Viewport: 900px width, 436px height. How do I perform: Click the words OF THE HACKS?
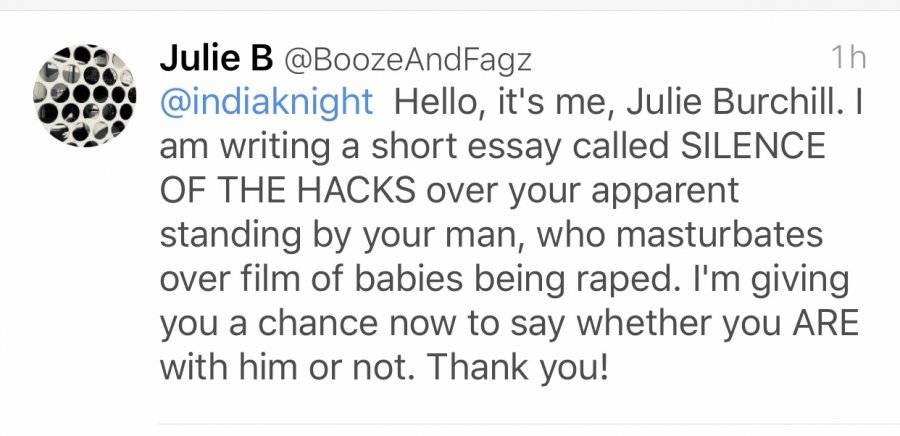288,191
